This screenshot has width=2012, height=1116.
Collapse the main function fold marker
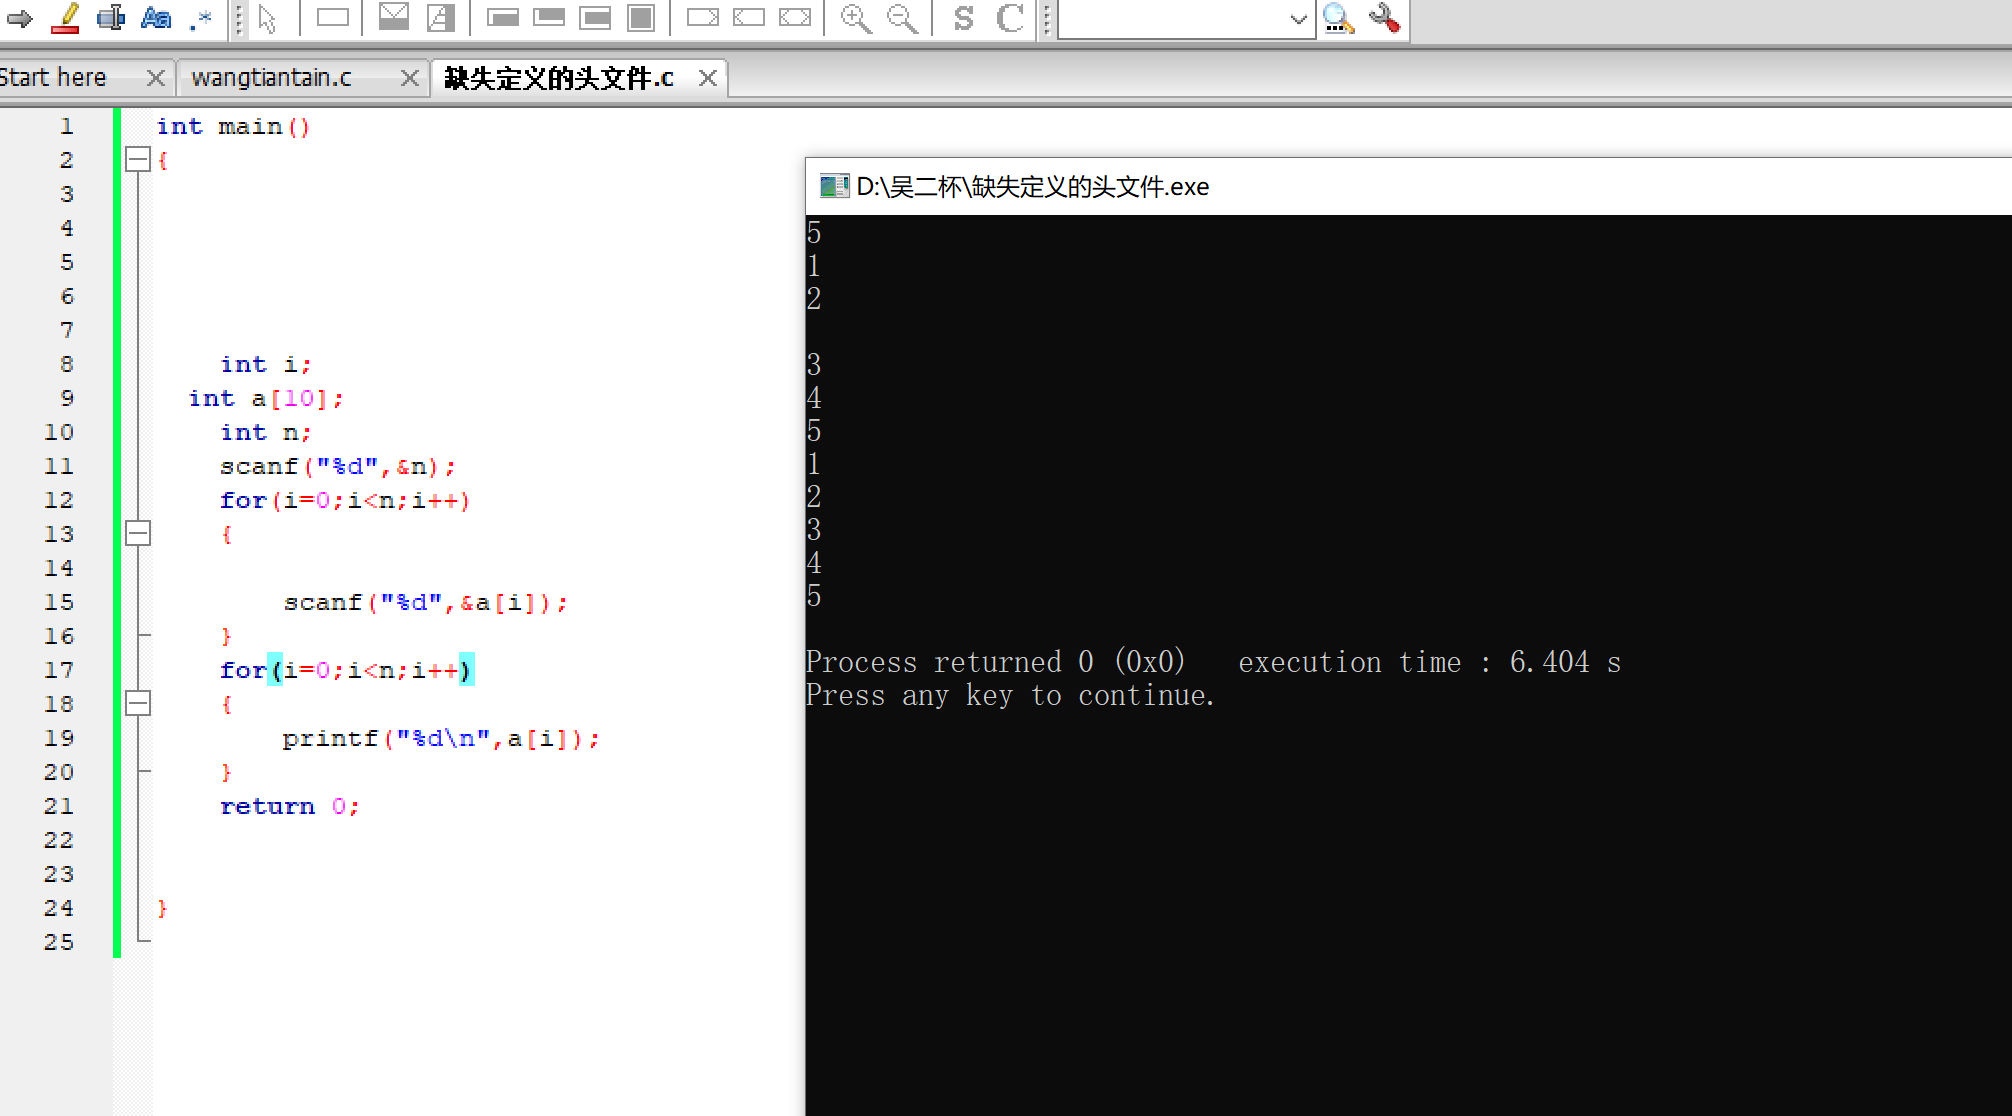[x=138, y=160]
